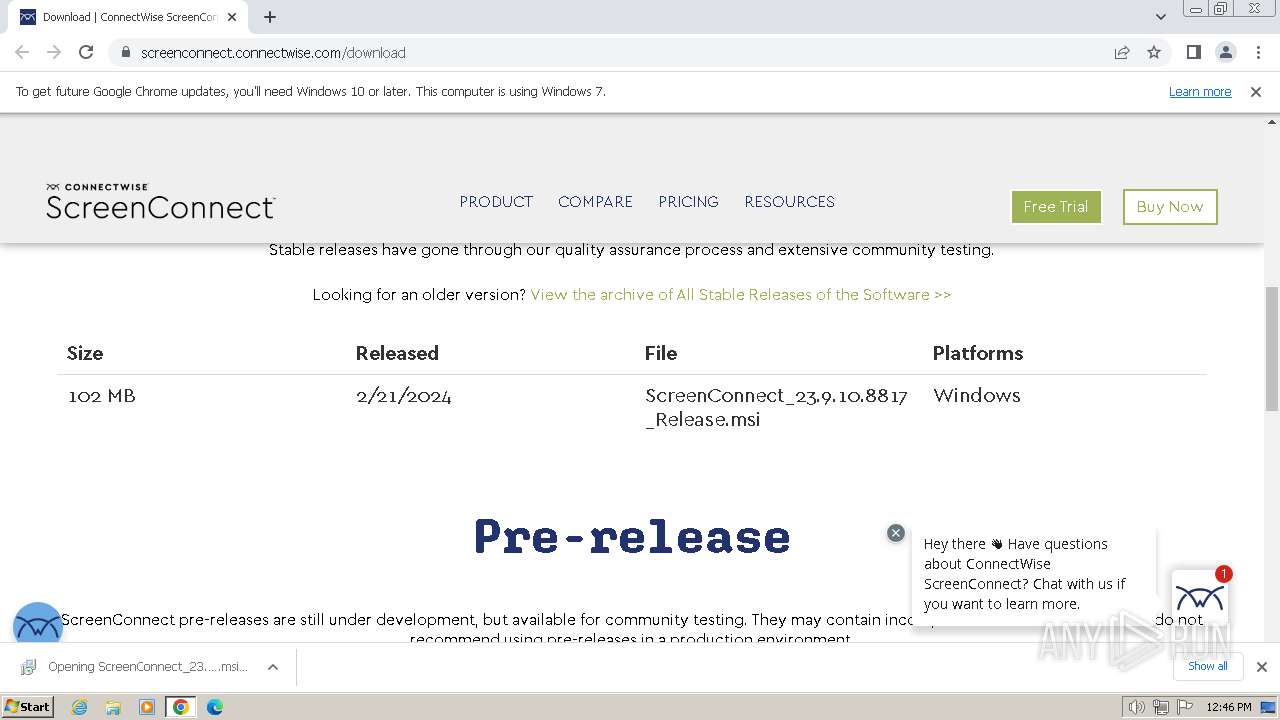Screen dimensions: 1280x720
Task: Open the Action Center flag icon
Action: click(1184, 707)
